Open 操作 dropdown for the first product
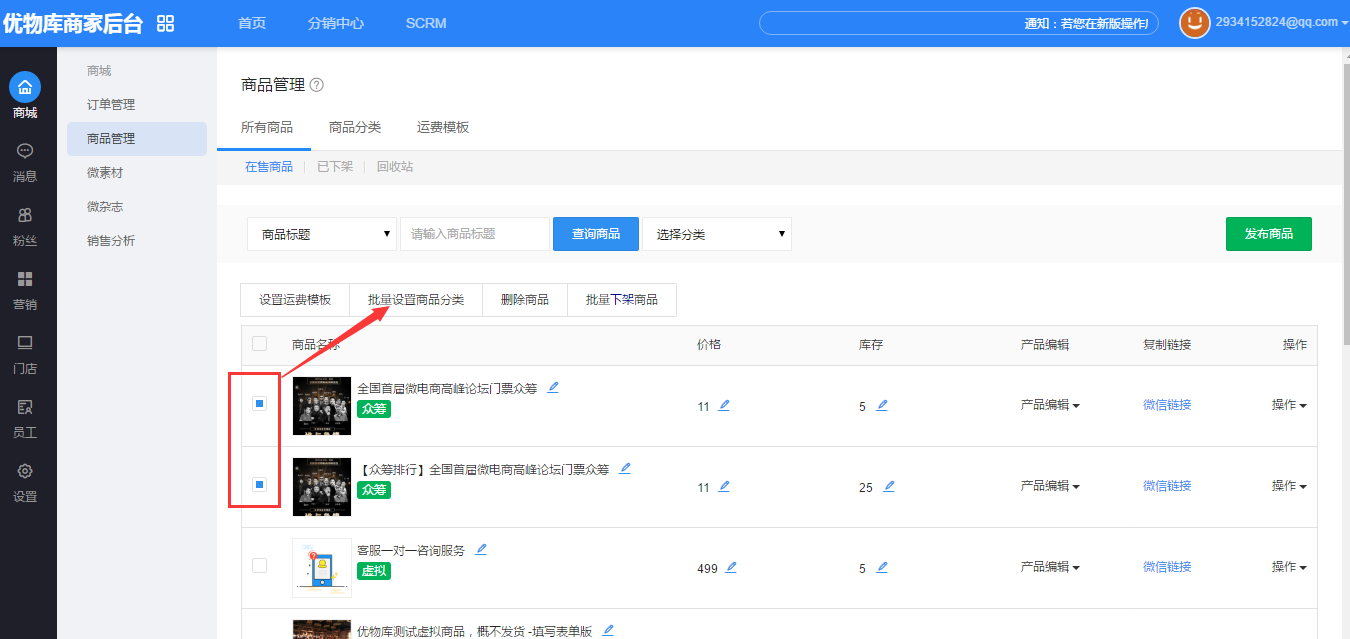1350x639 pixels. (x=1288, y=405)
